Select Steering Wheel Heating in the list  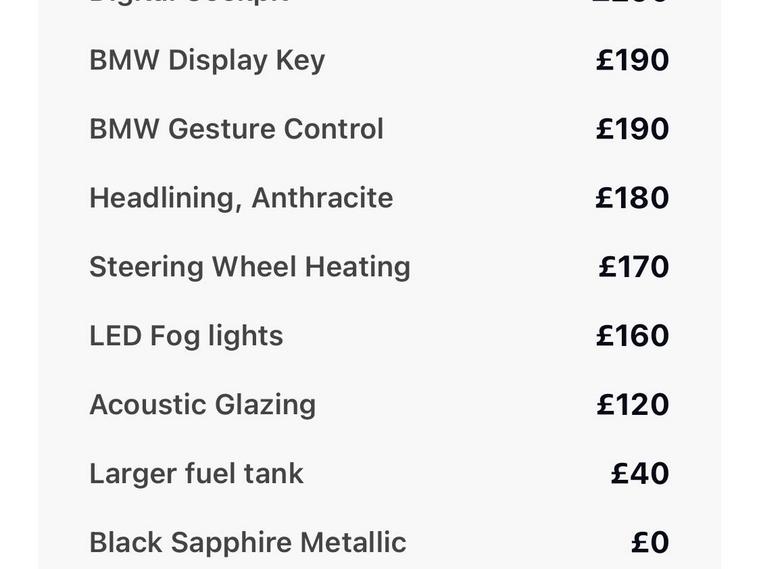[x=250, y=267]
